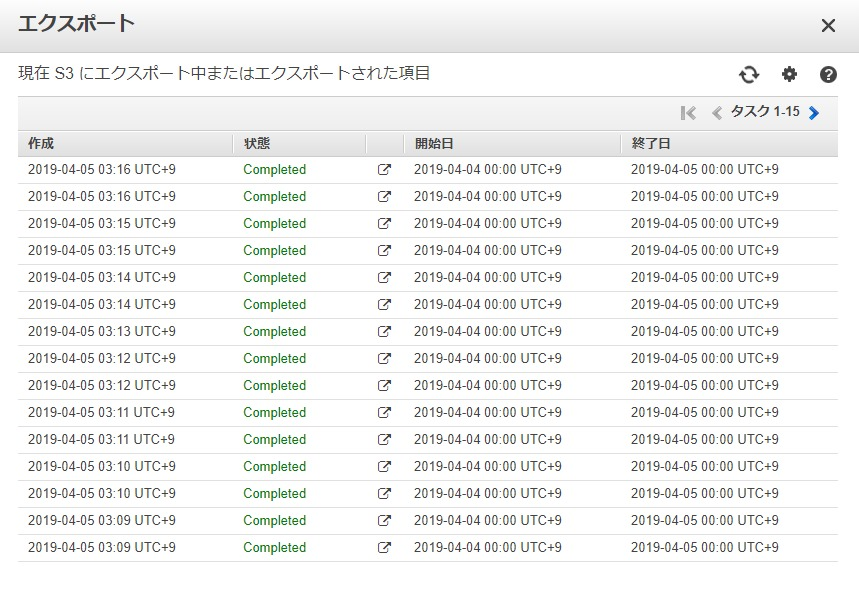Click the help question mark icon
This screenshot has width=859, height=594.
tap(828, 74)
